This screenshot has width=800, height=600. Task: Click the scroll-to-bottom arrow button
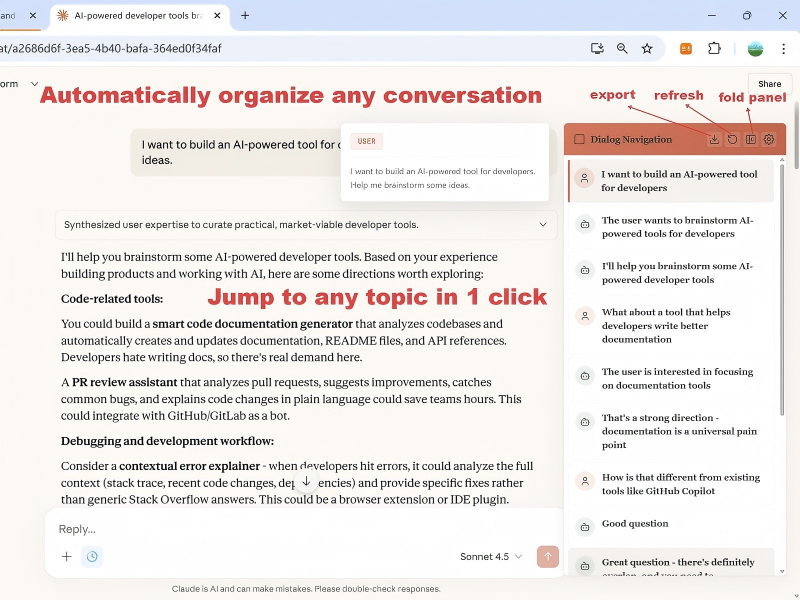click(x=306, y=482)
